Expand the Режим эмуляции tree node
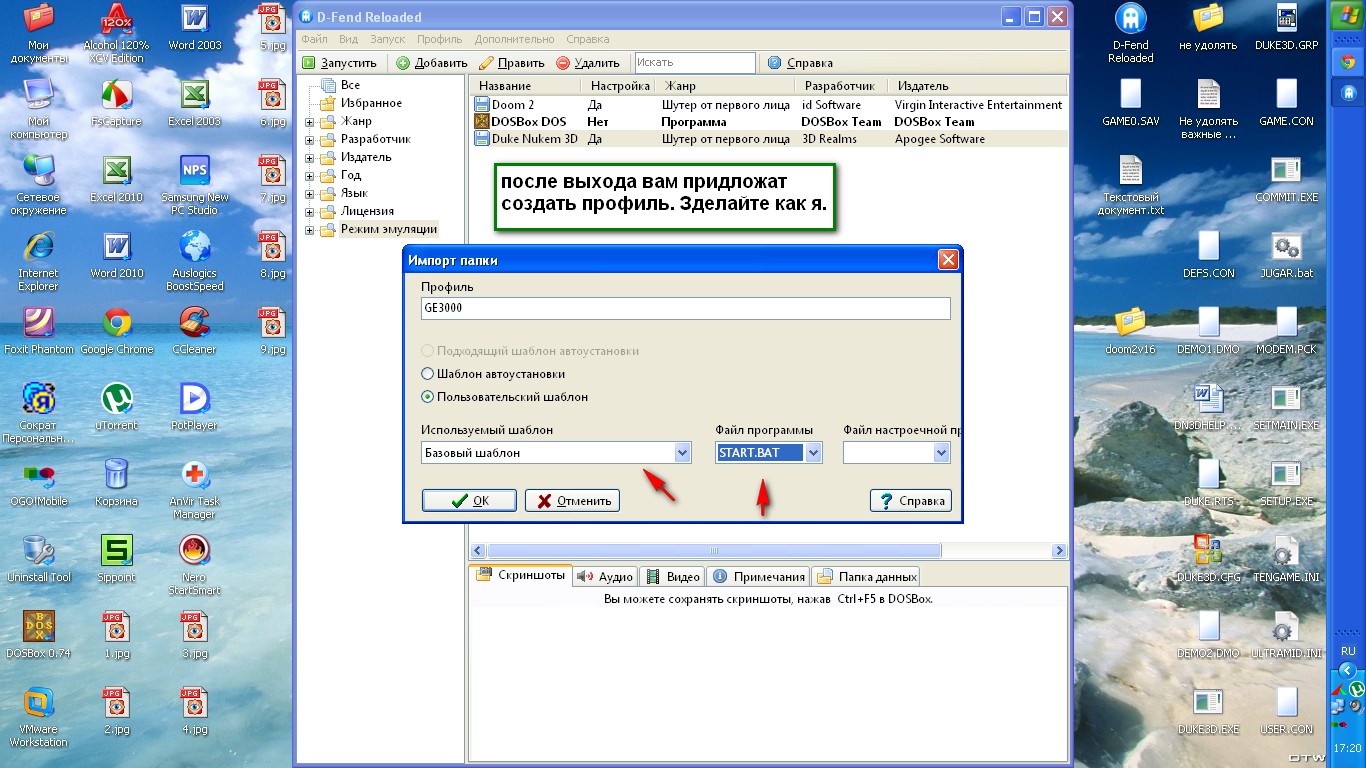 point(310,230)
